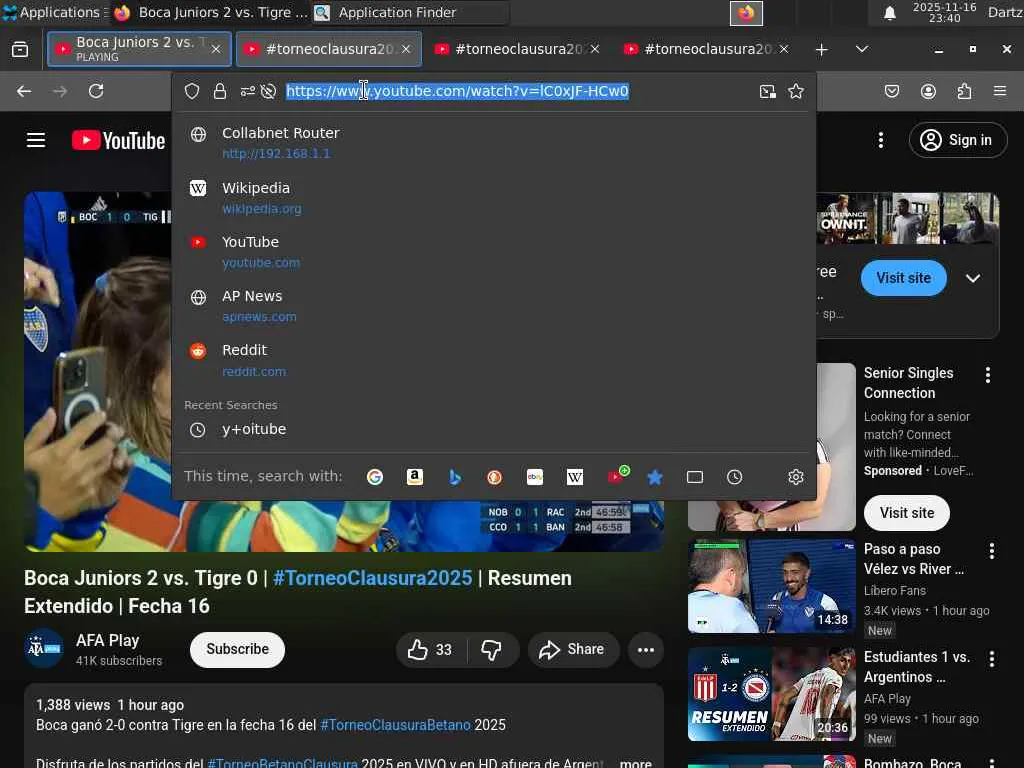Click the #TorneoClausura2025 hashtag in title

(372, 578)
